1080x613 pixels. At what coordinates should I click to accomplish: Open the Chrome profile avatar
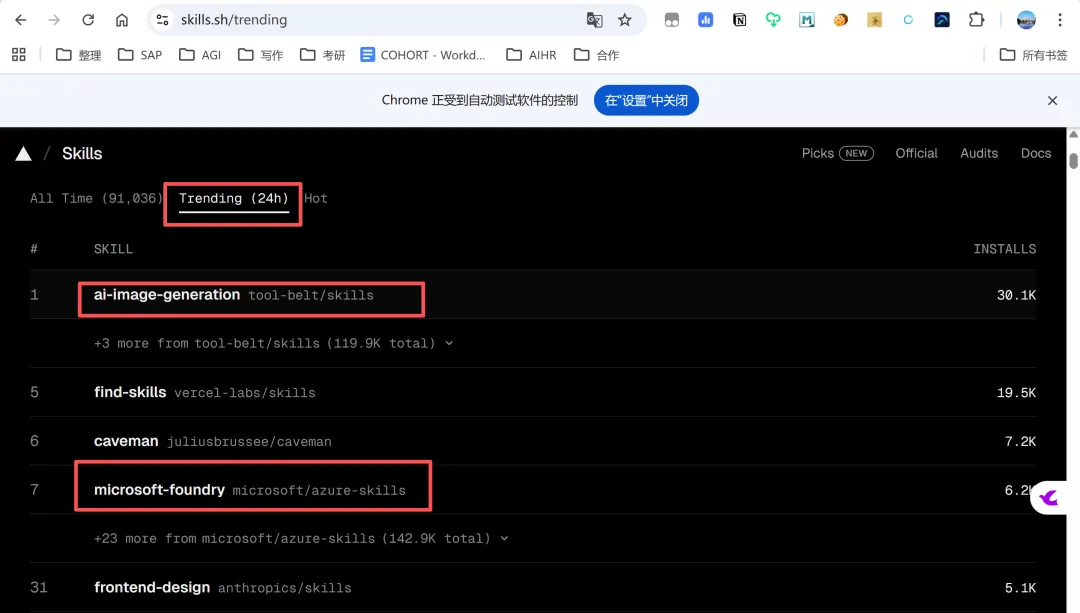pos(1026,20)
